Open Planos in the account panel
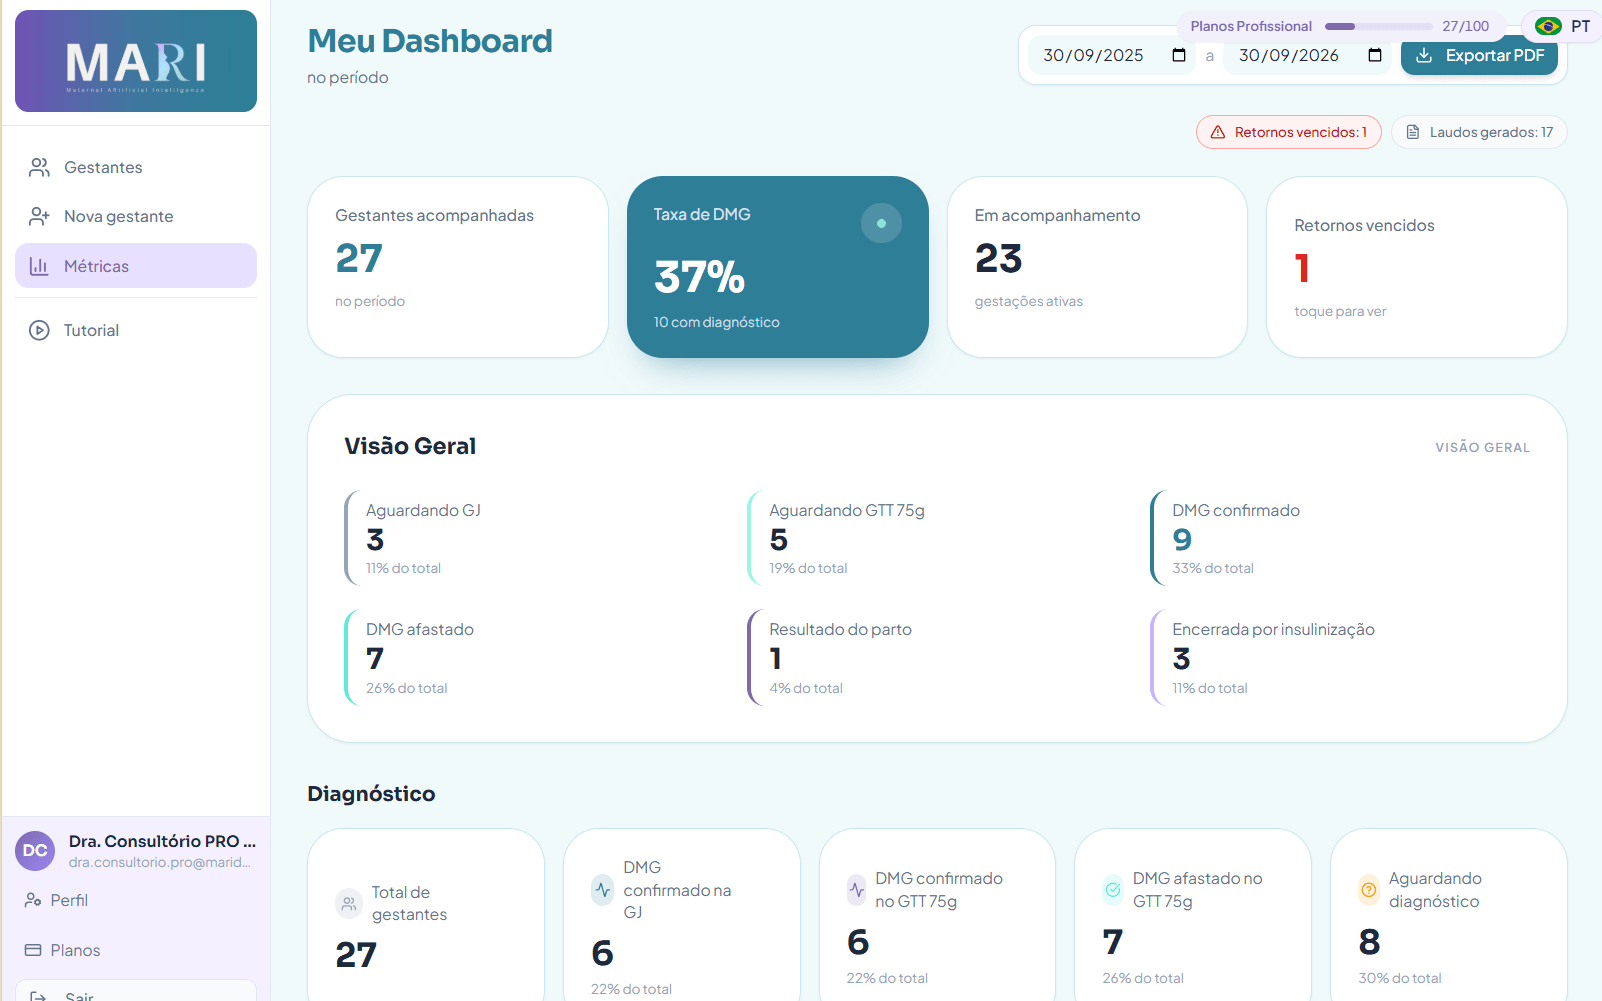Viewport: 1602px width, 1001px height. (136, 950)
